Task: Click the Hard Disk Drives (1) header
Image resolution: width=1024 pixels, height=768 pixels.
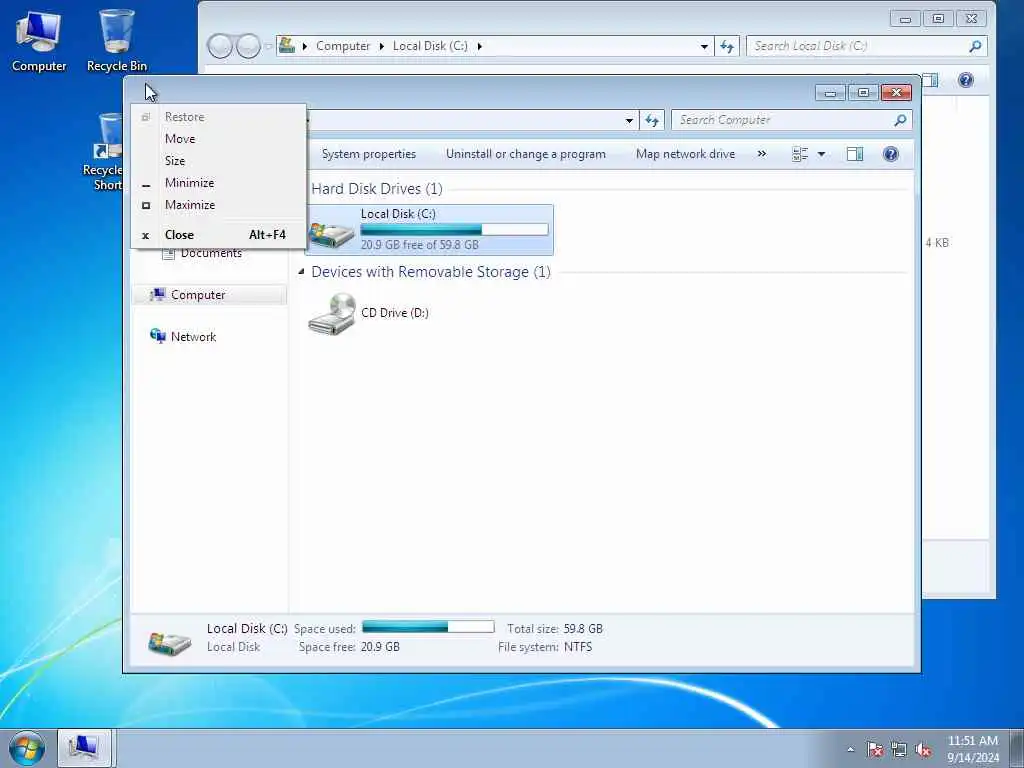Action: (x=377, y=189)
